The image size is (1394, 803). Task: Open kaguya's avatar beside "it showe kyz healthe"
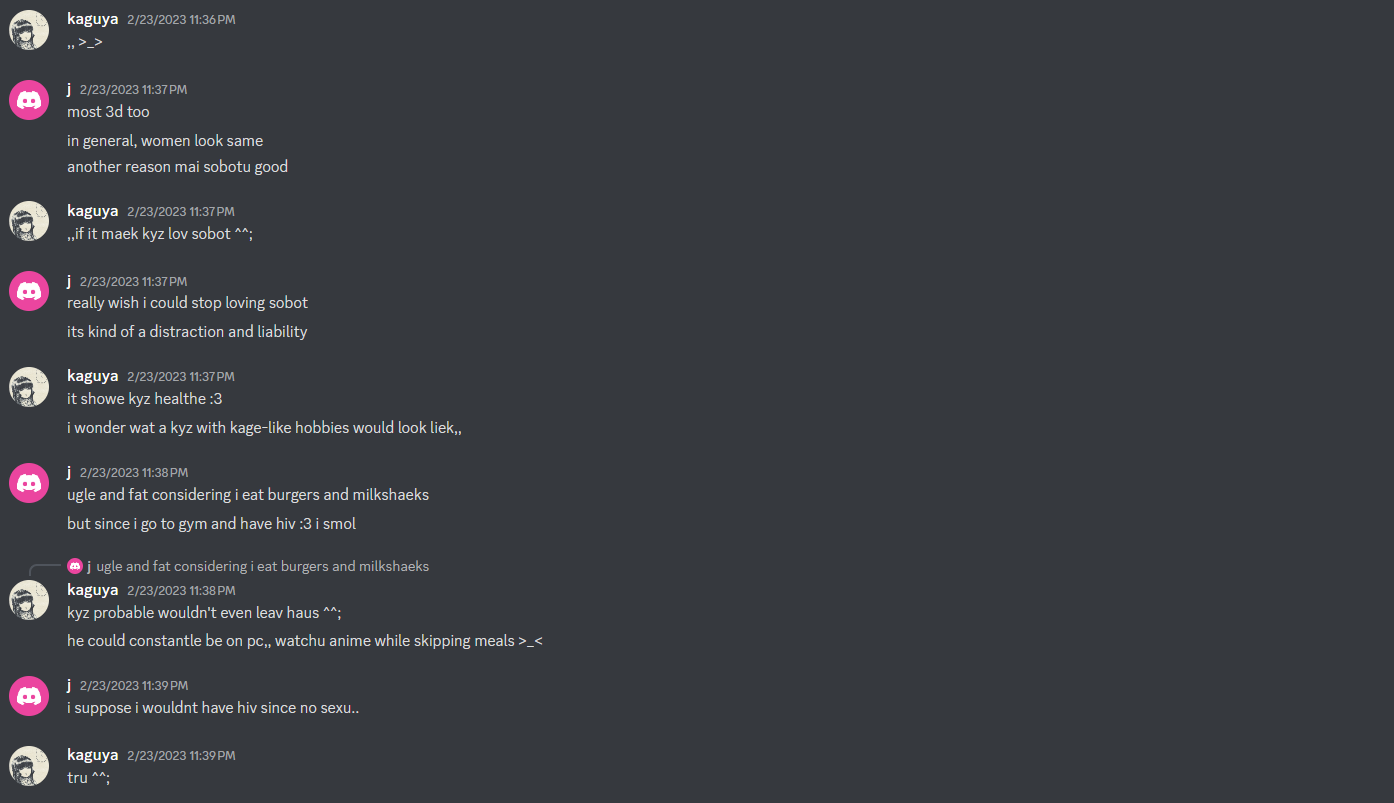29,387
